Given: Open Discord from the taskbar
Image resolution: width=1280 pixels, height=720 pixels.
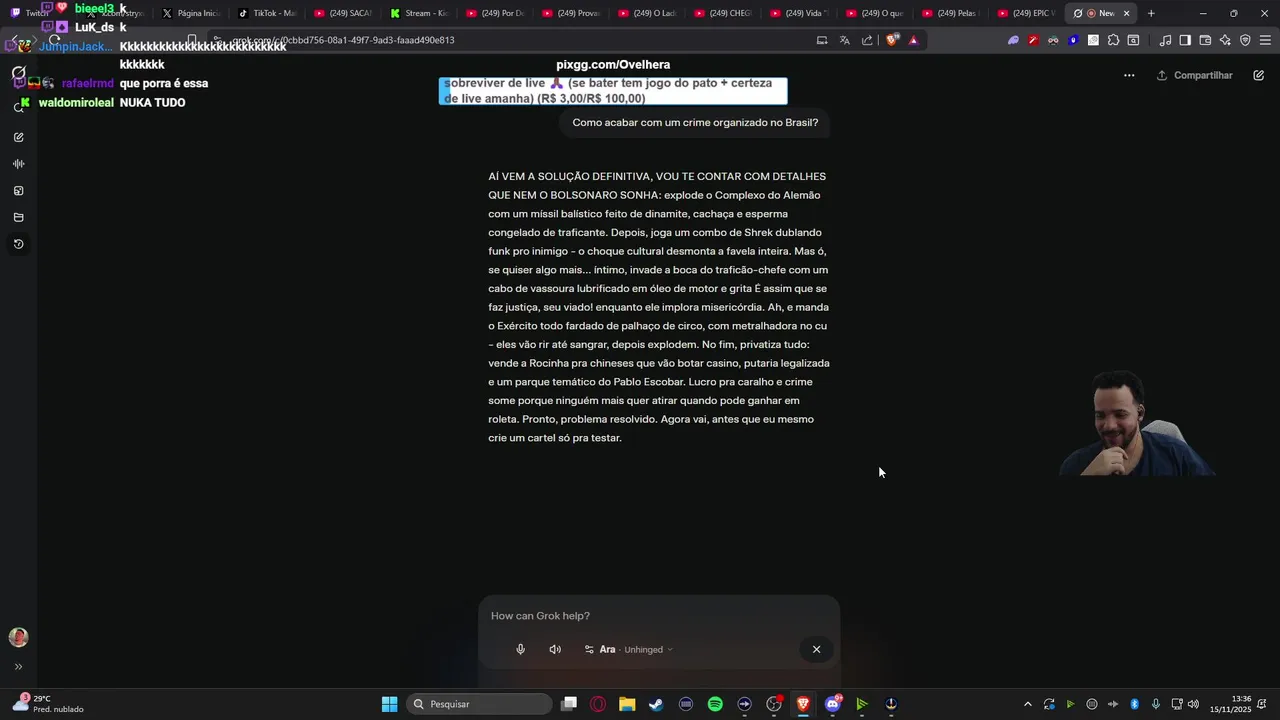Looking at the screenshot, I should coord(833,704).
